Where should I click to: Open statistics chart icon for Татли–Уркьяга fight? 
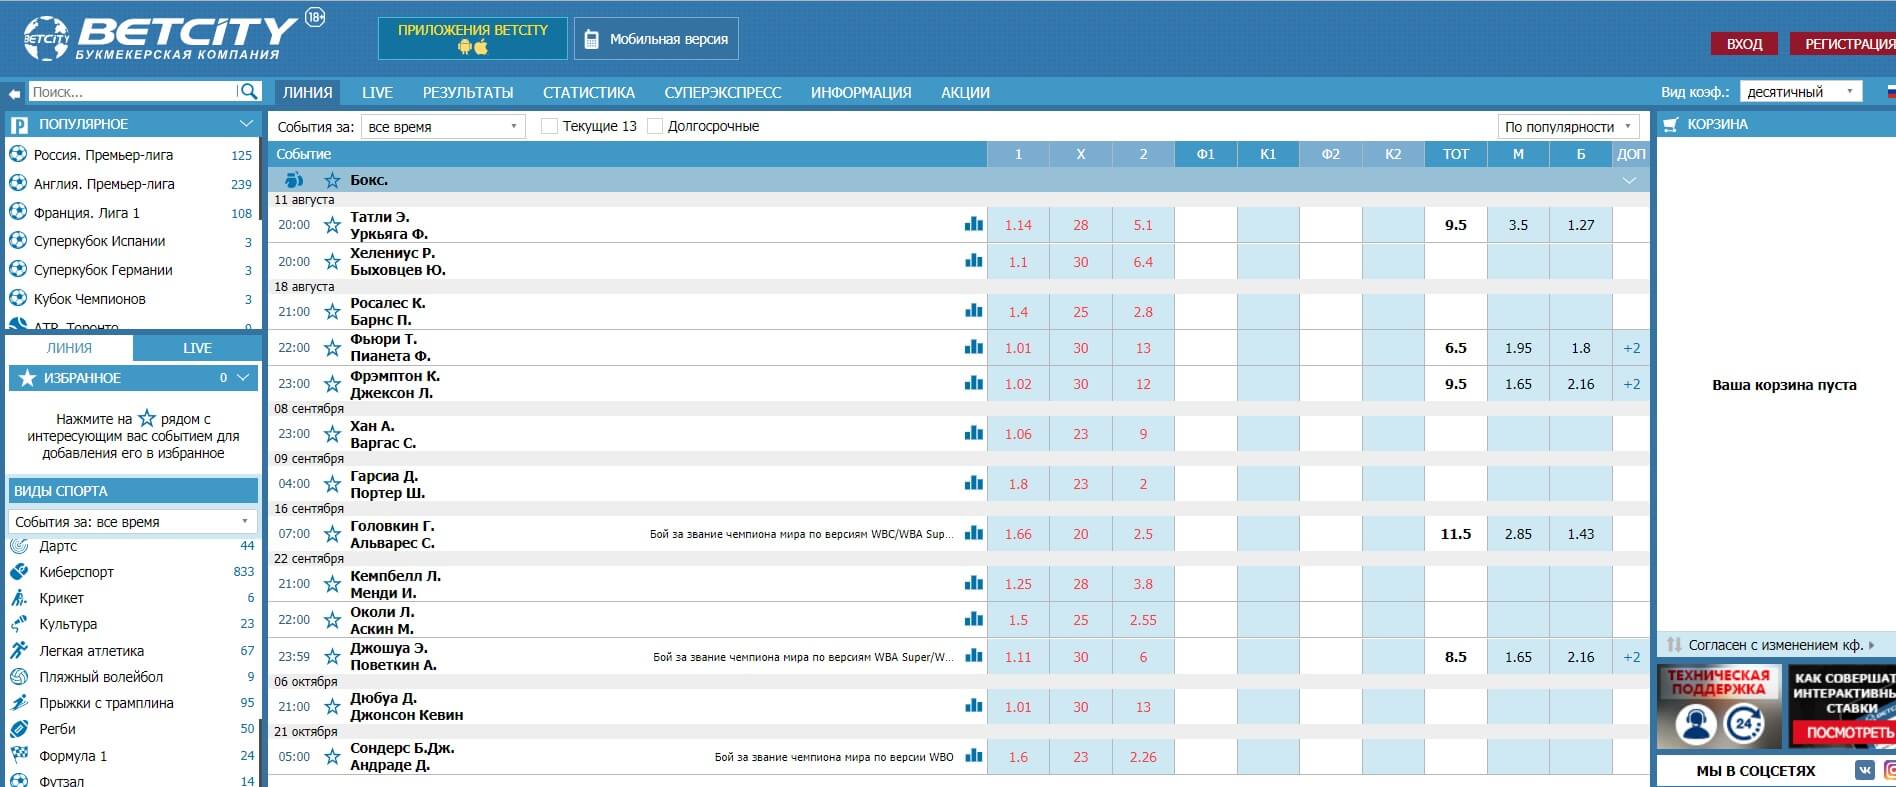click(x=974, y=224)
